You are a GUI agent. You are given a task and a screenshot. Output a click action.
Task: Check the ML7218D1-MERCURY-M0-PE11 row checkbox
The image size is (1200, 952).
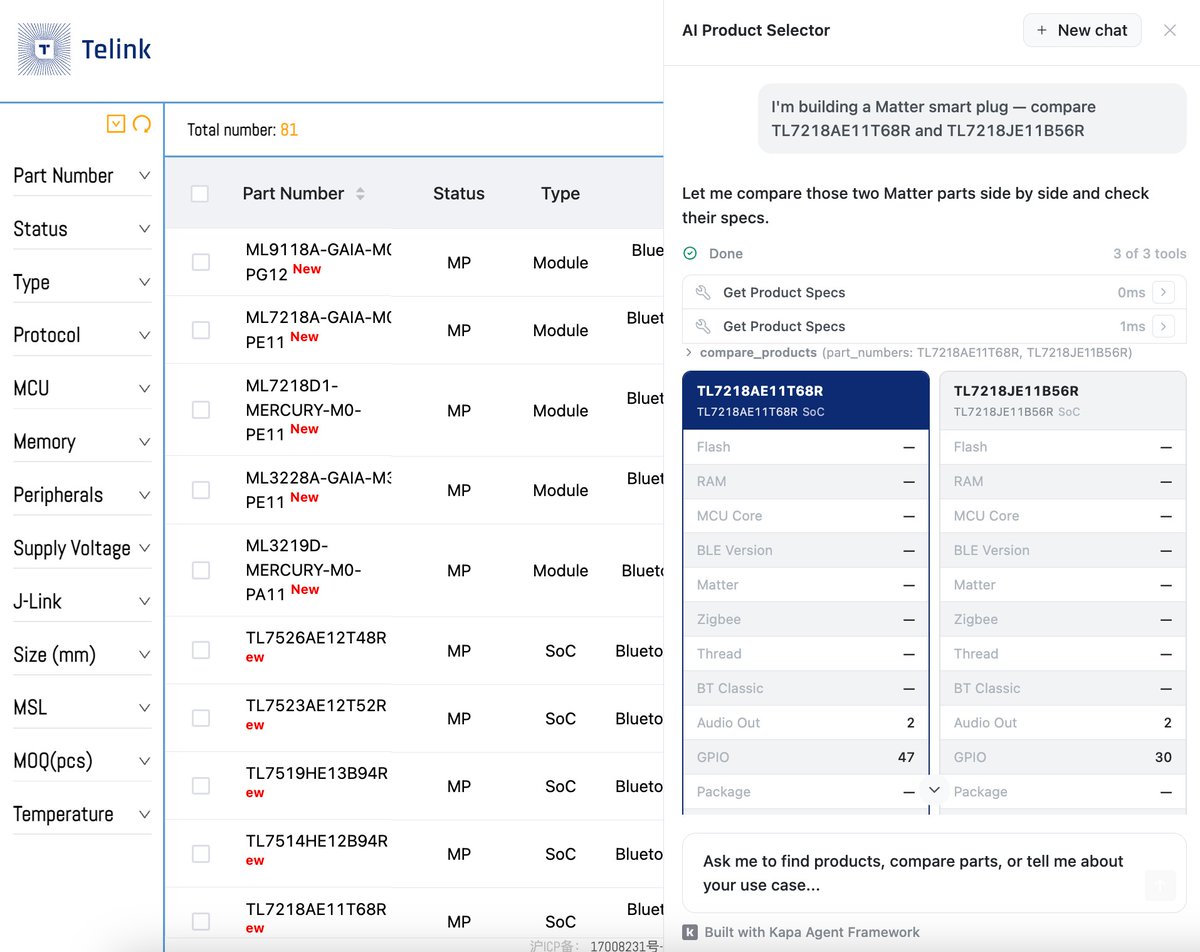click(x=201, y=410)
